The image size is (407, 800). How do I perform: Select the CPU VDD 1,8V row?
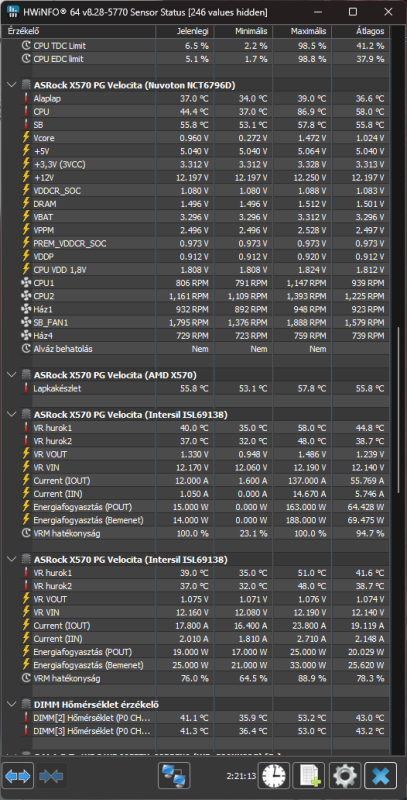coord(196,270)
